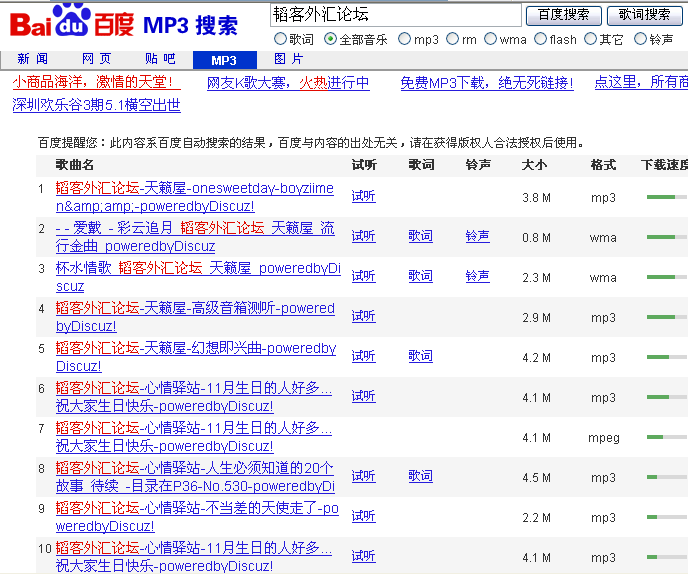
Task: Open result 5 幻想即兴曲 link
Action: click(196, 357)
